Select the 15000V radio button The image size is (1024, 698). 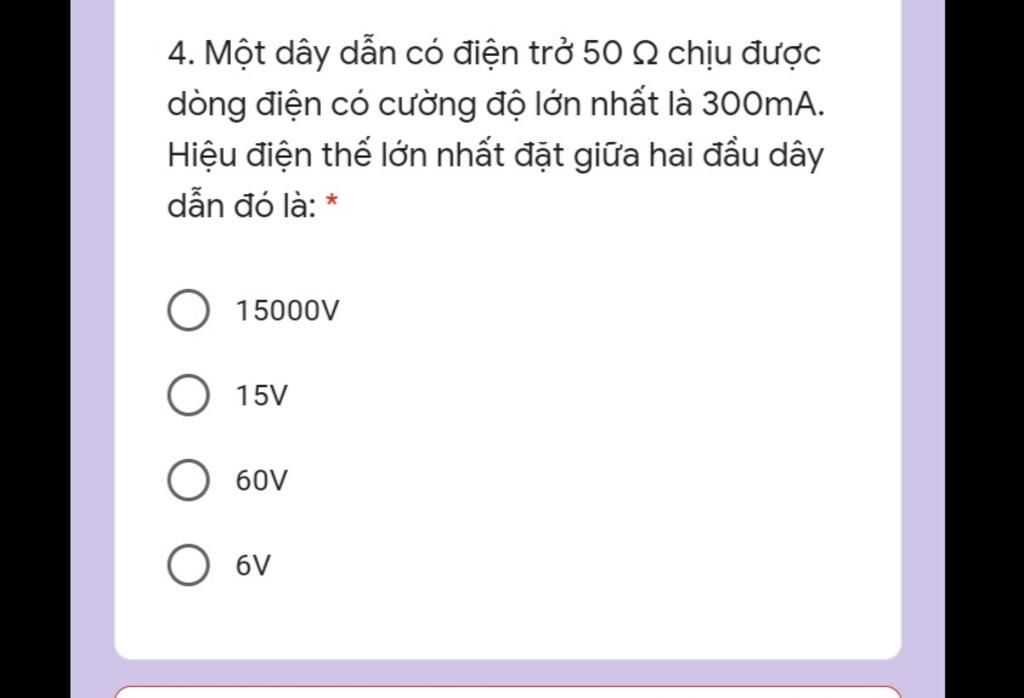click(188, 310)
